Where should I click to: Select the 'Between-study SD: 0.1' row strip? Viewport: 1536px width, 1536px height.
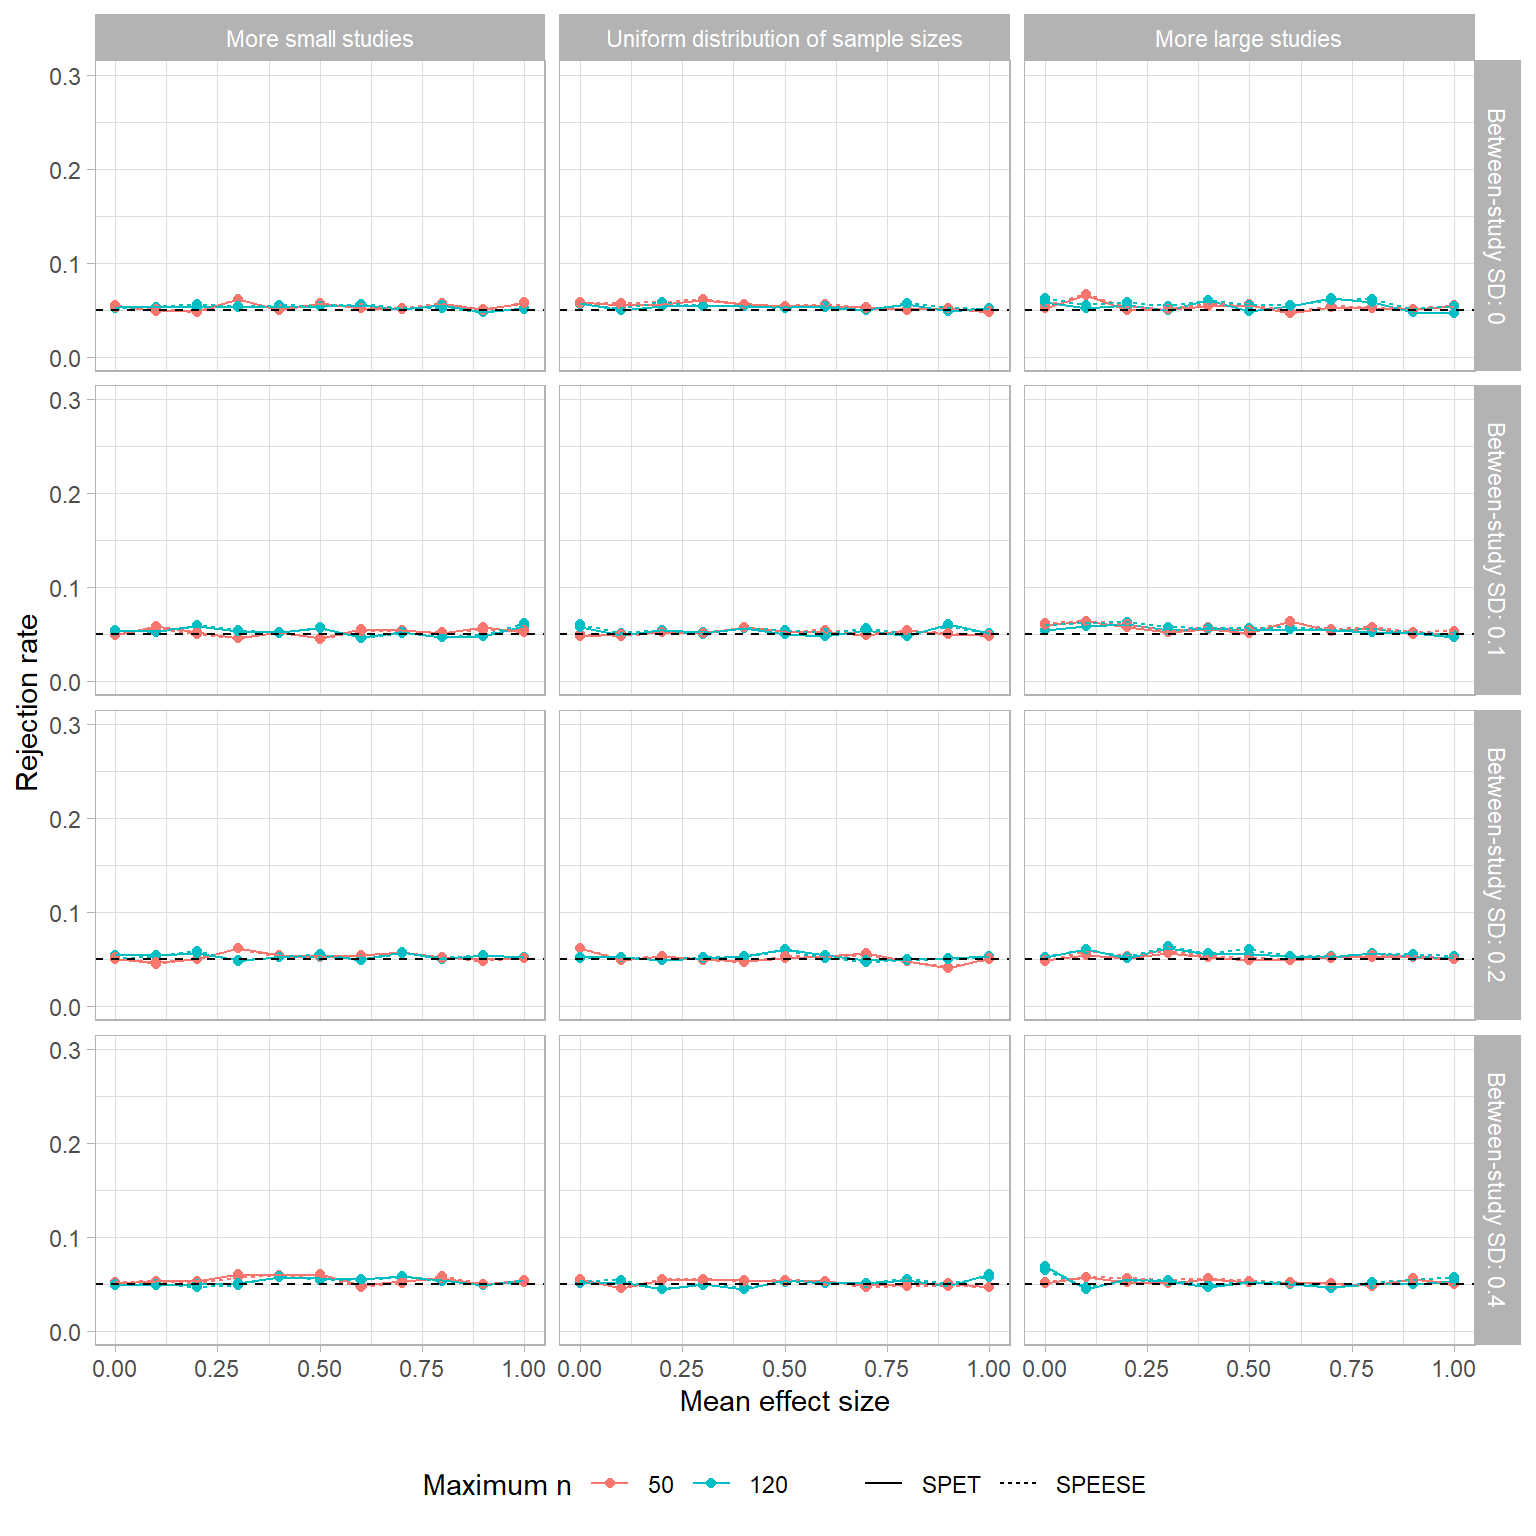(x=1496, y=540)
